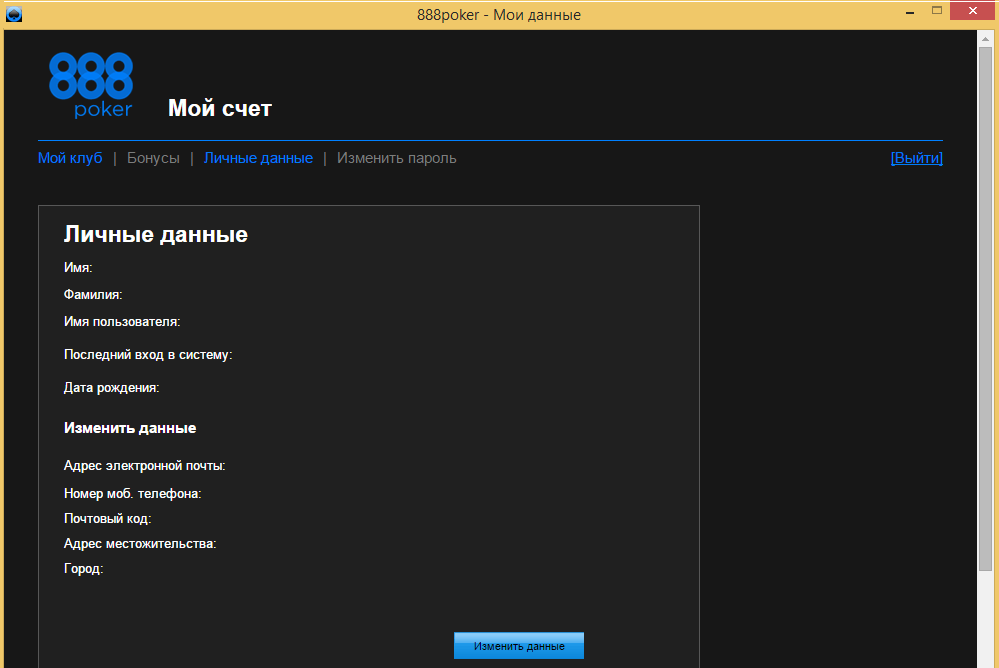
Task: Go to Изменить пароль section
Action: tap(396, 158)
